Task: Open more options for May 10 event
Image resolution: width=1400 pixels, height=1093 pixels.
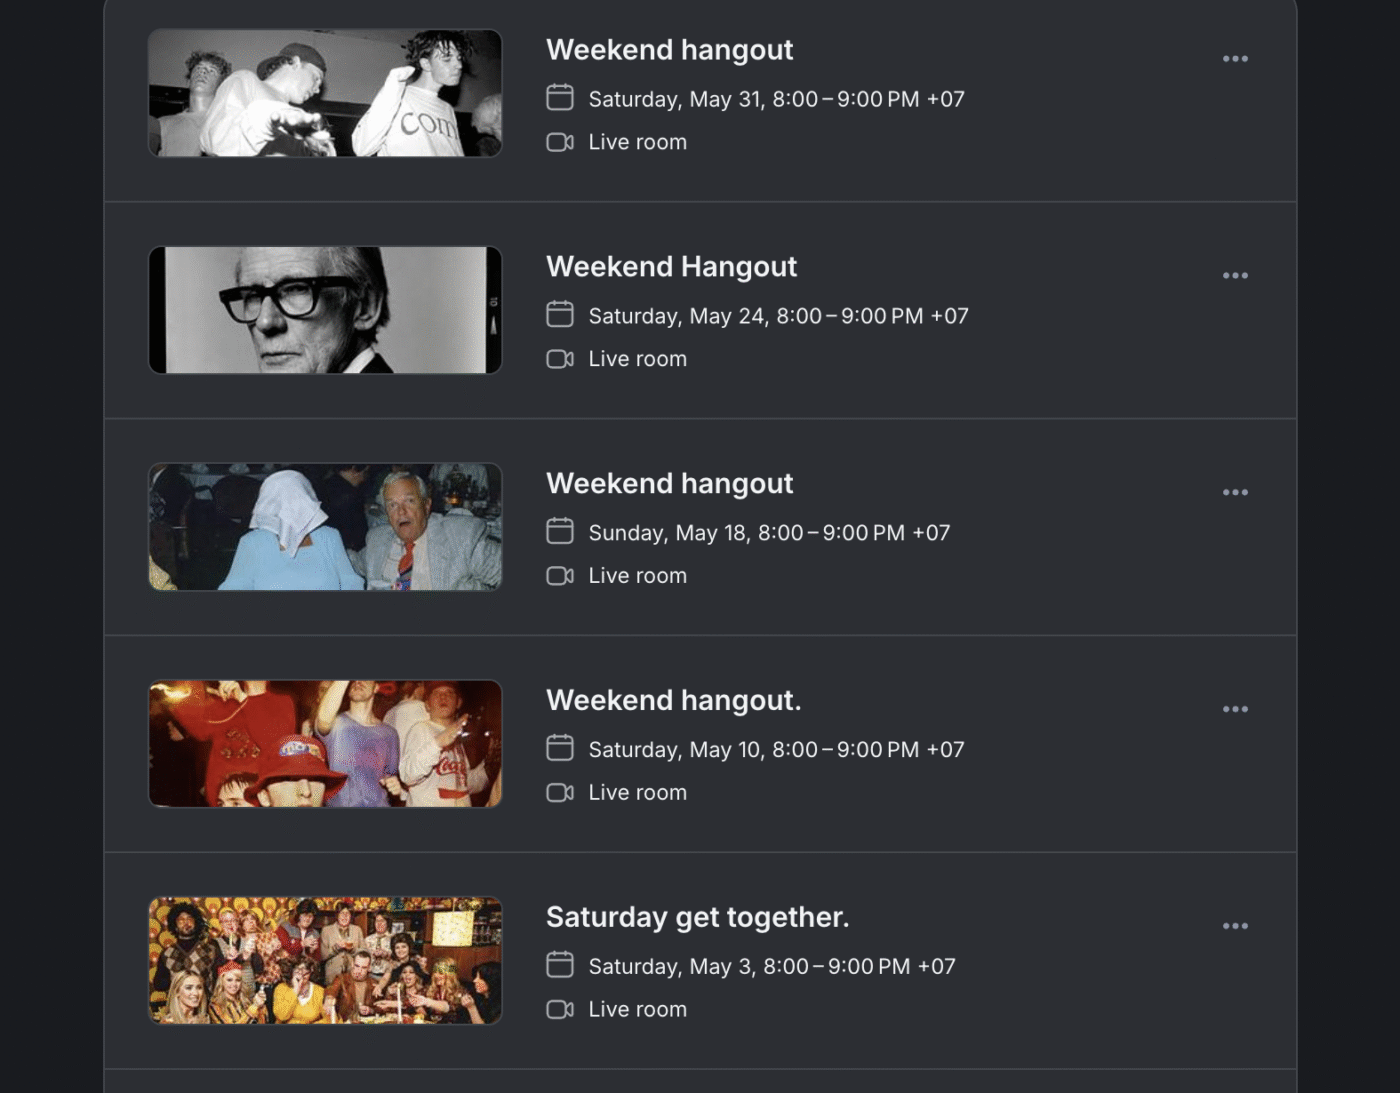Action: tap(1235, 710)
